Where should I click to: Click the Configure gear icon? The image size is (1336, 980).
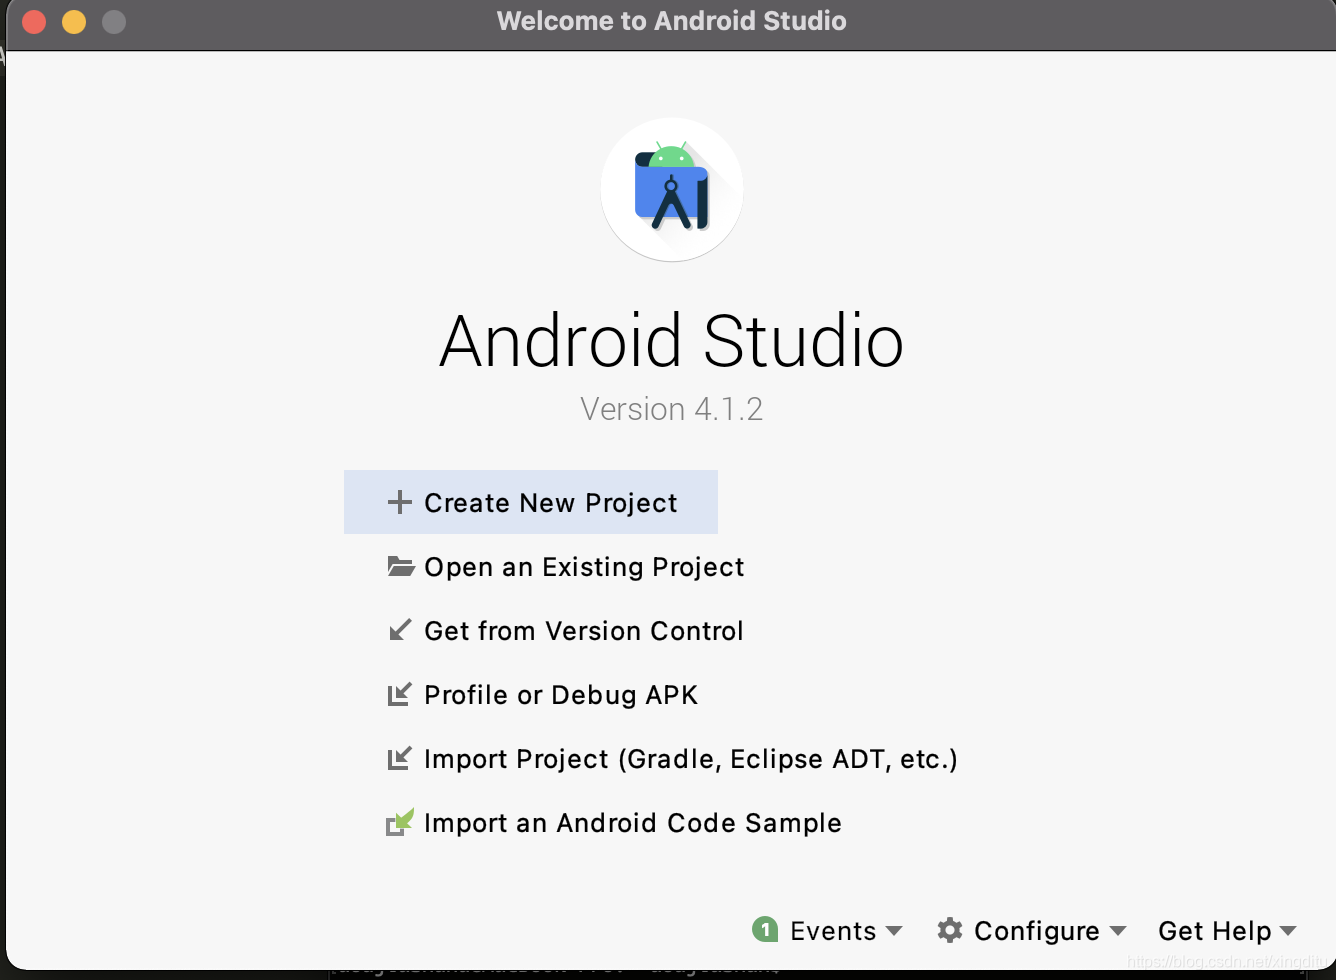click(x=949, y=930)
